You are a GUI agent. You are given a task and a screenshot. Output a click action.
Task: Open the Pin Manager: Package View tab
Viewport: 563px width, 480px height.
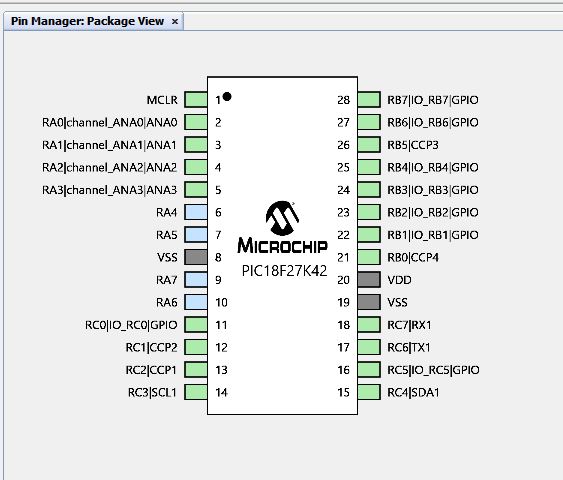click(87, 21)
